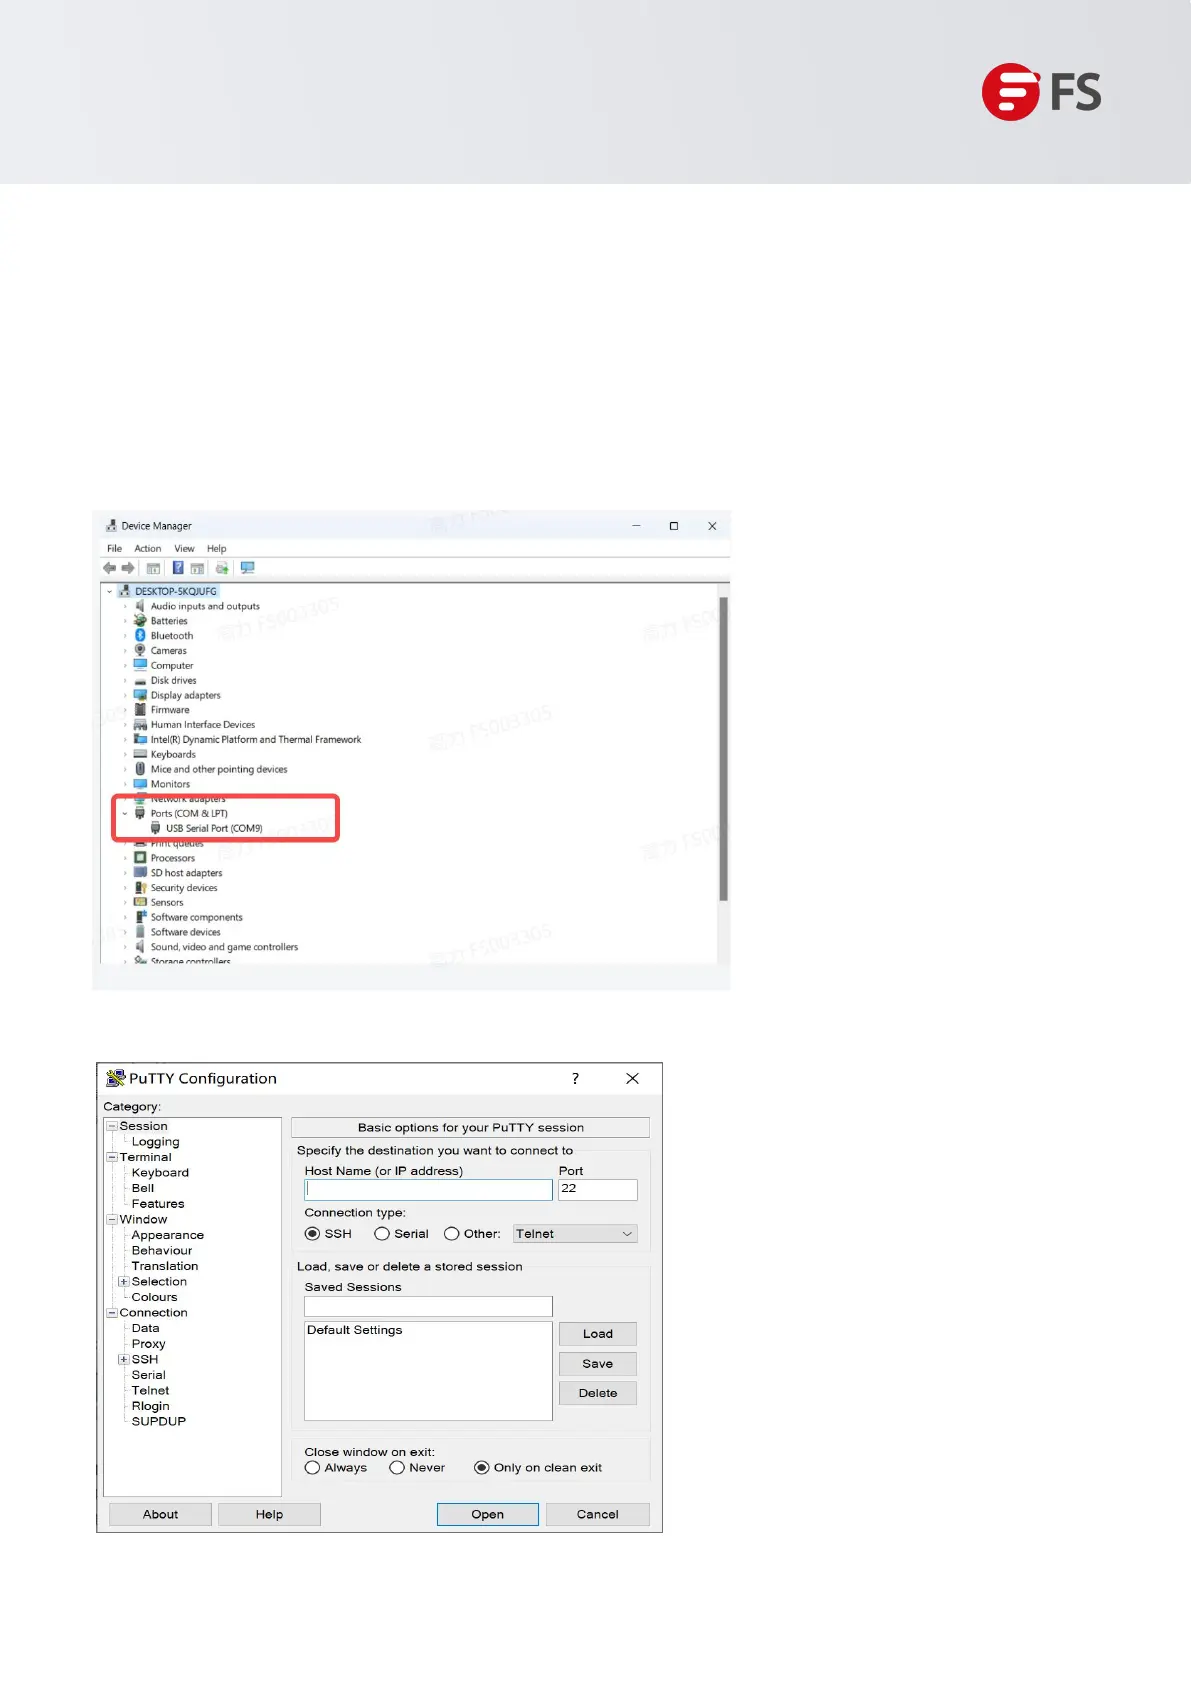
Task: Select the Serial connection type radio button
Action: [x=382, y=1234]
